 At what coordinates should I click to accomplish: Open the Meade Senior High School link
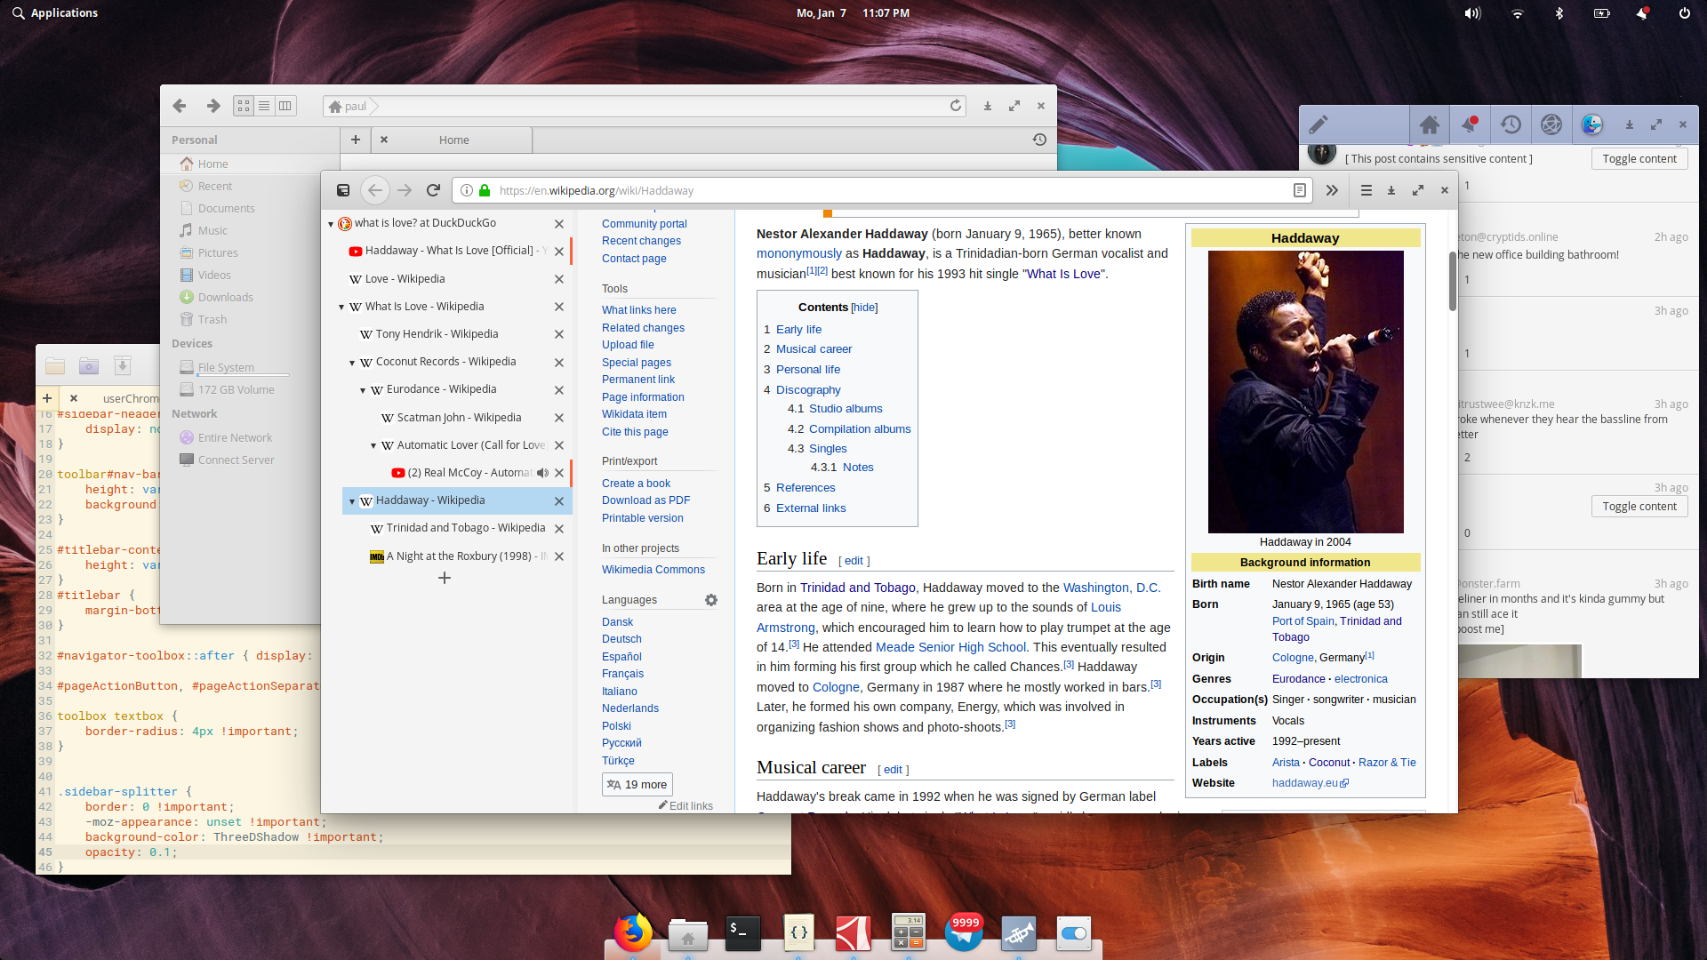coord(950,647)
